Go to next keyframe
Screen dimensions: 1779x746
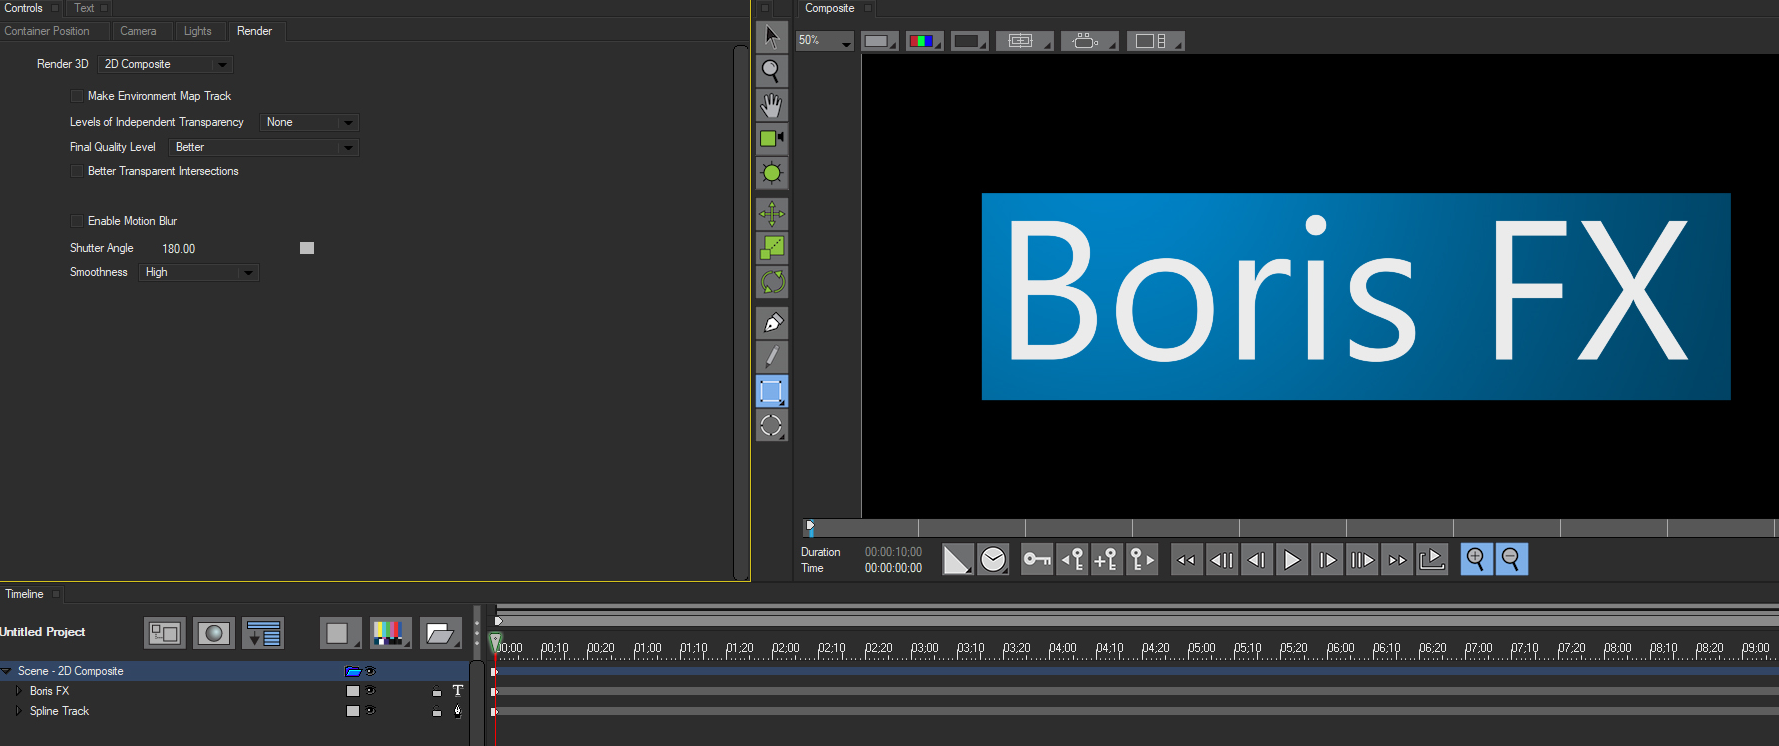coord(1141,560)
